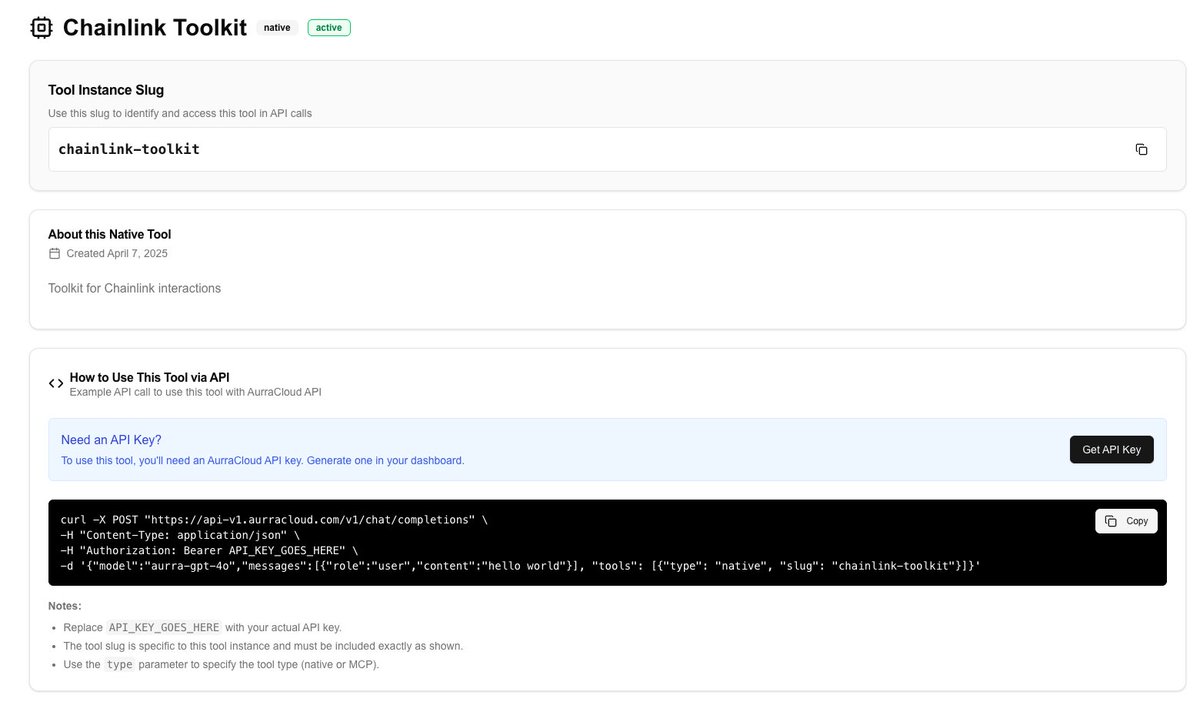Click the Authorization Bearer line in code
This screenshot has height=702, width=1200.
pos(209,551)
